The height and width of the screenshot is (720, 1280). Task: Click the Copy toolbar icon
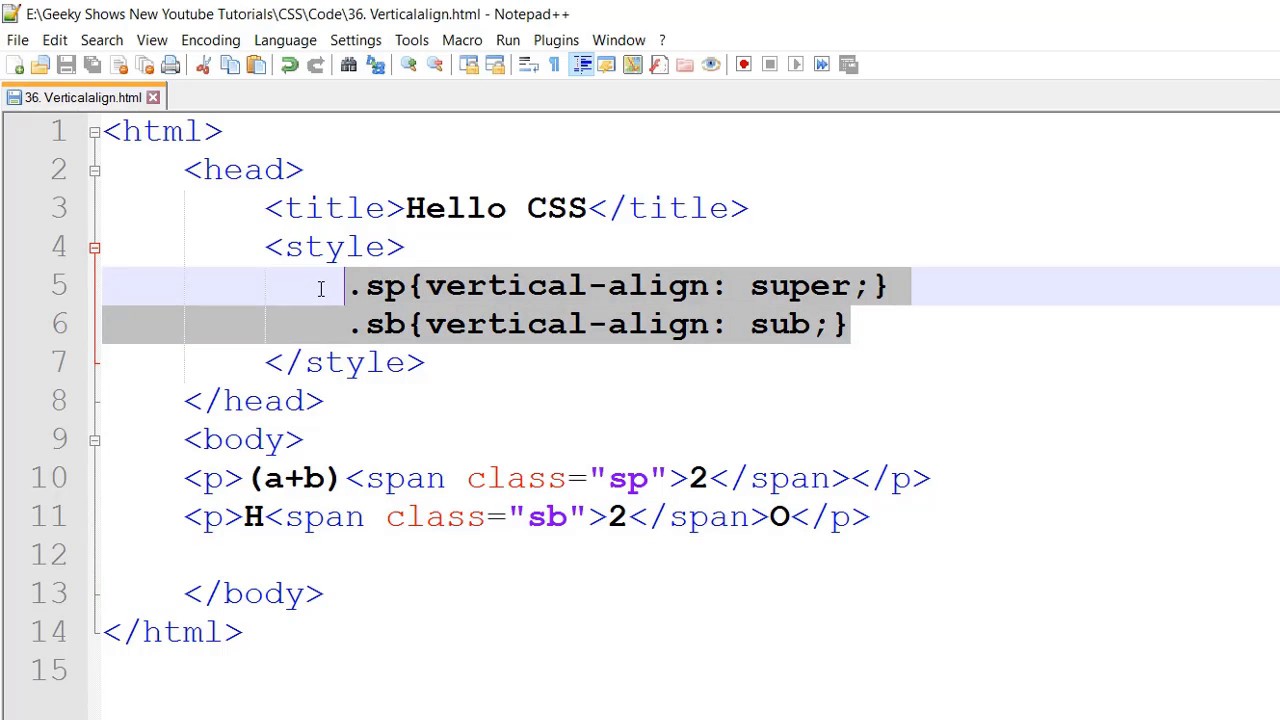click(x=230, y=65)
